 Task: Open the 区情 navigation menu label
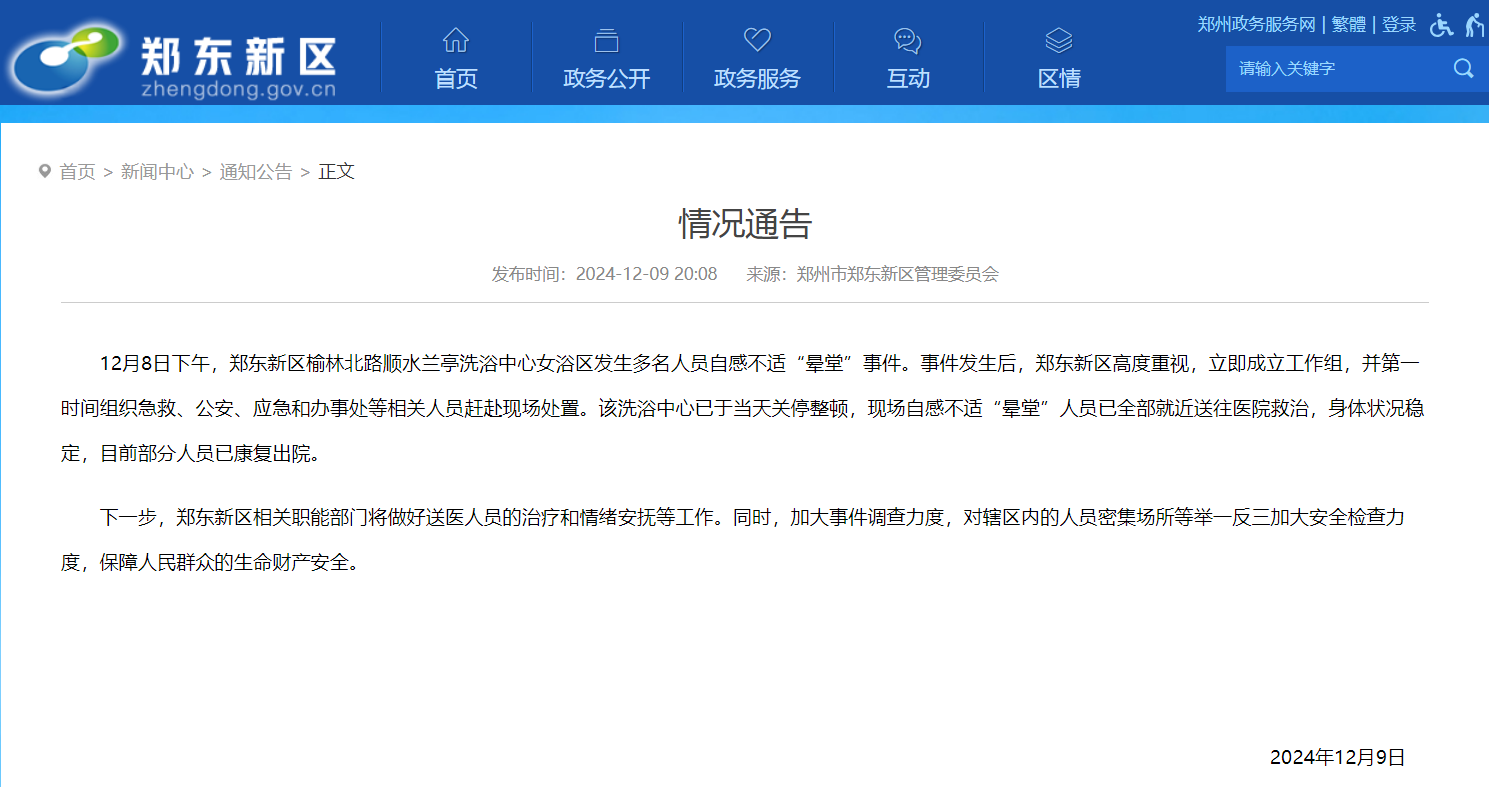coord(1058,79)
